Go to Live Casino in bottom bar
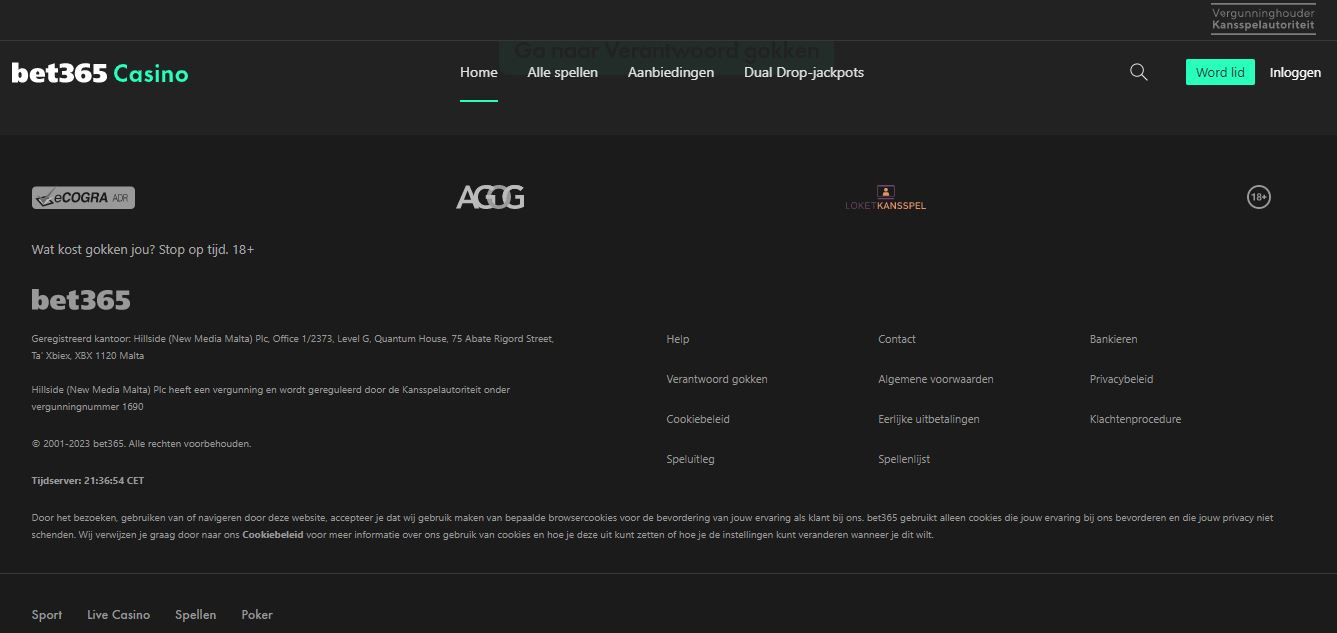This screenshot has width=1337, height=633. 118,615
